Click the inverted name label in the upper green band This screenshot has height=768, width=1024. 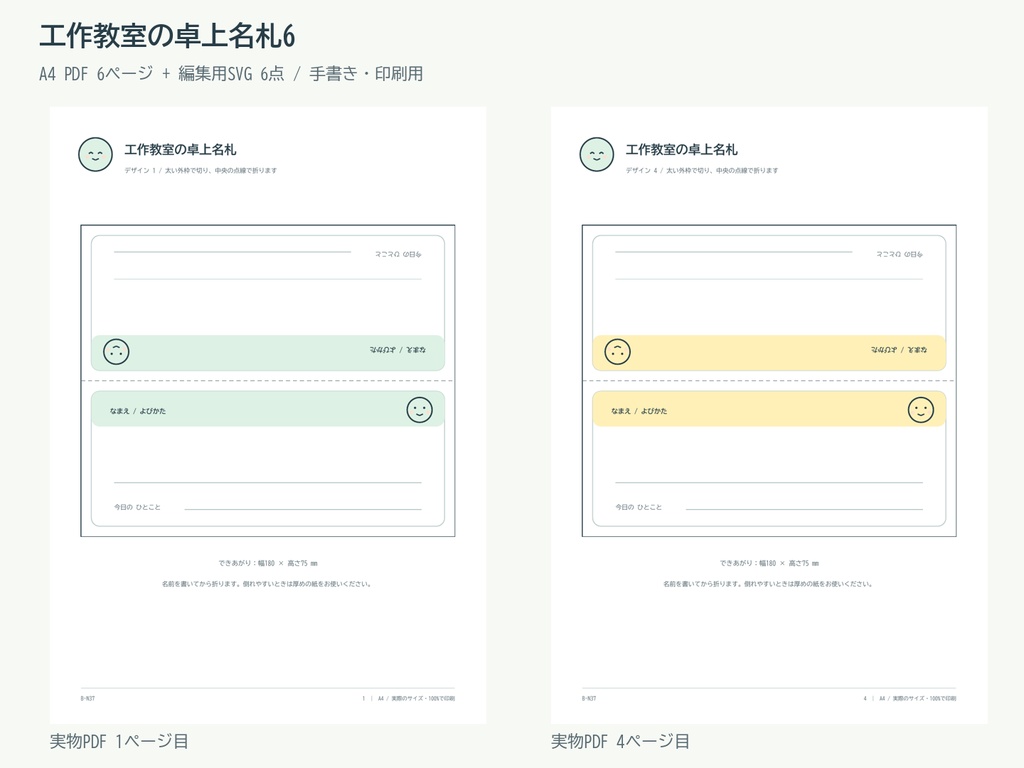point(398,350)
